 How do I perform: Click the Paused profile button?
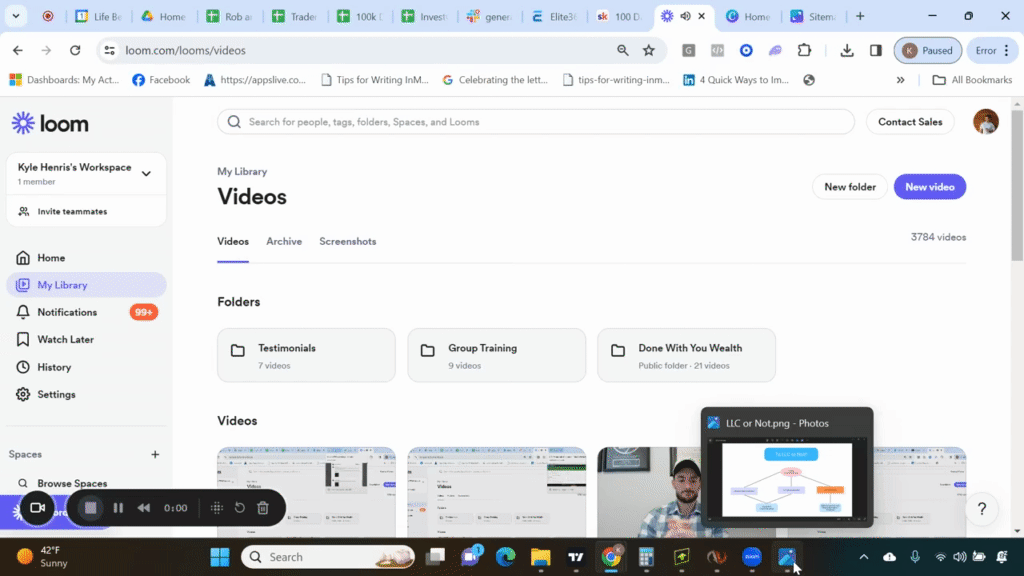pos(927,50)
